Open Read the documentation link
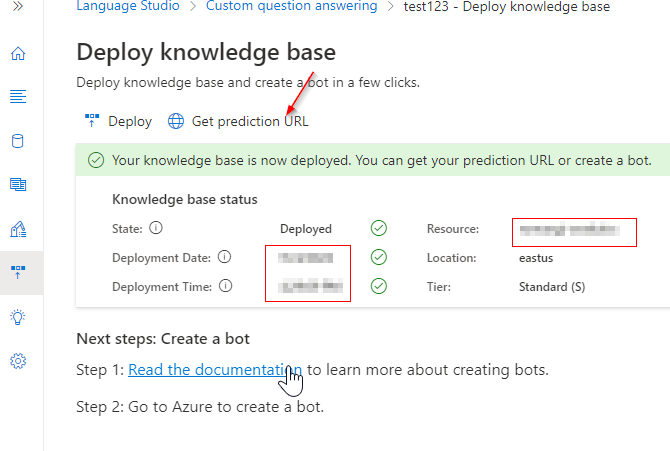This screenshot has height=451, width=670. click(x=215, y=370)
